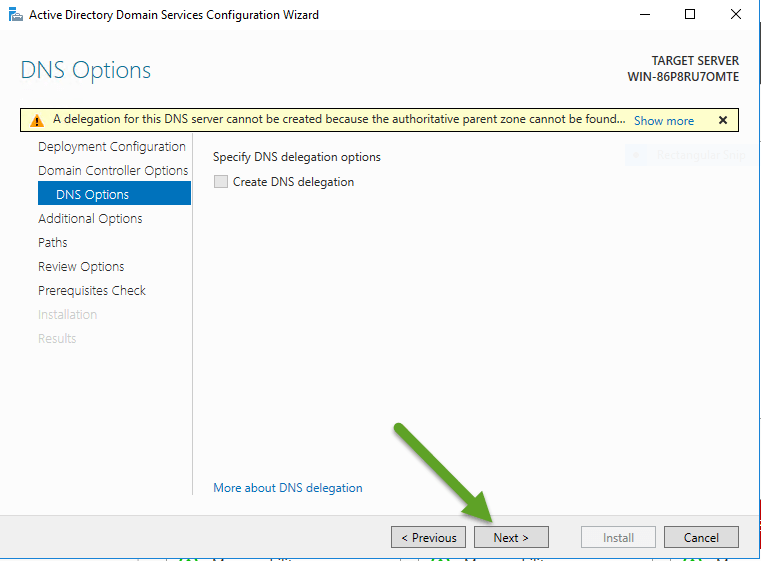Toggle the Create DNS delegation checkbox

(221, 182)
